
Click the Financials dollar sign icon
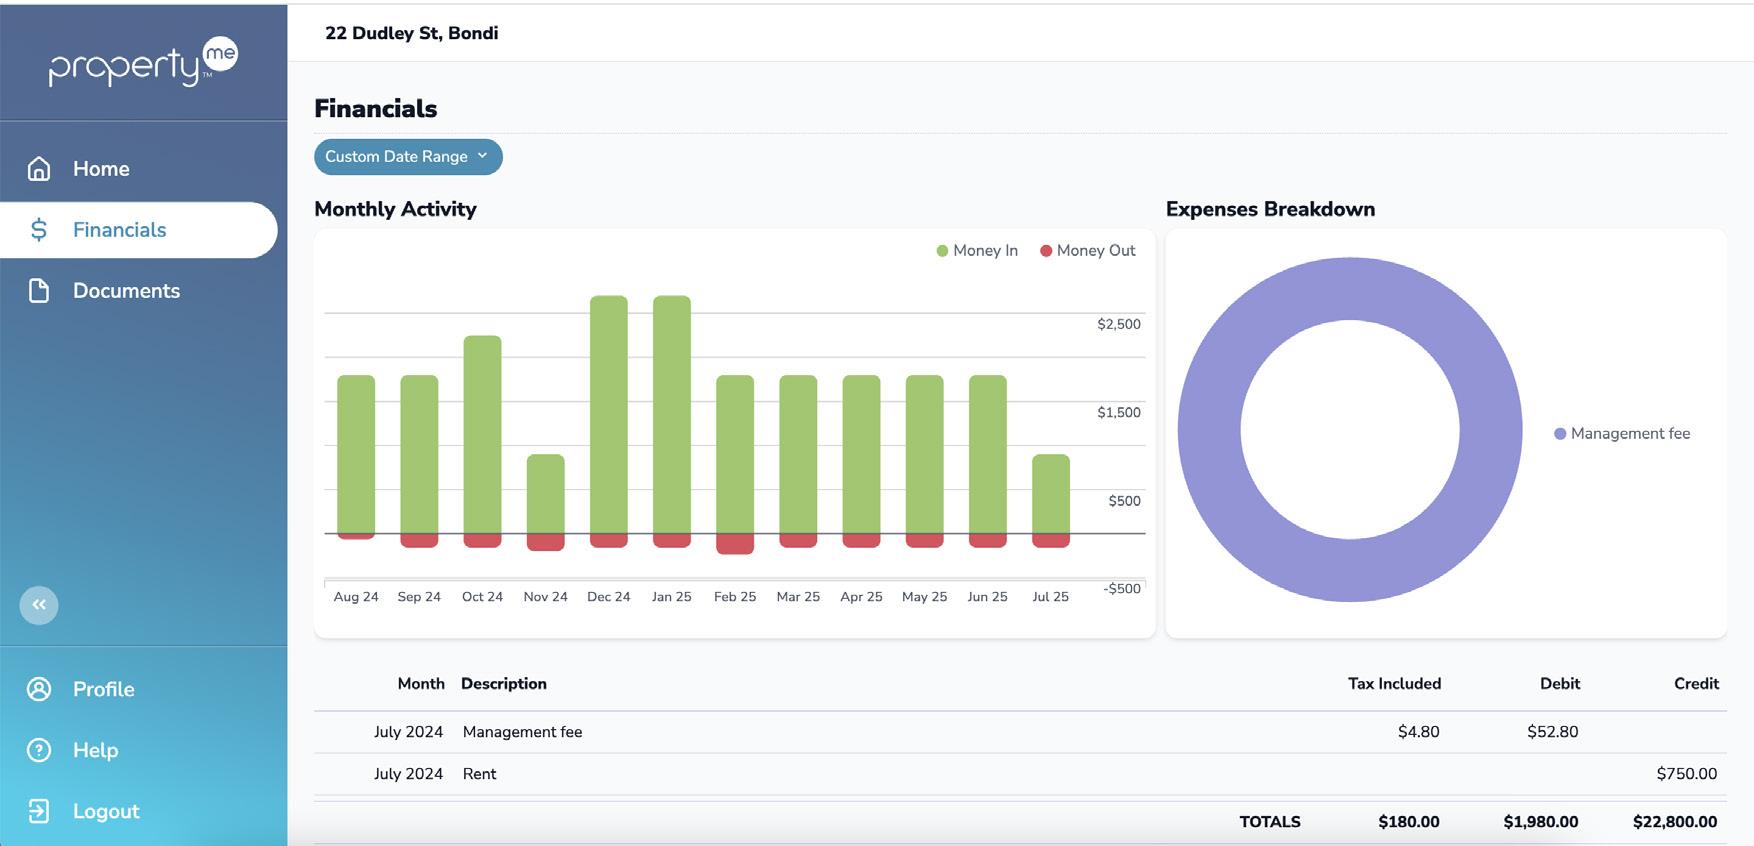tap(39, 230)
